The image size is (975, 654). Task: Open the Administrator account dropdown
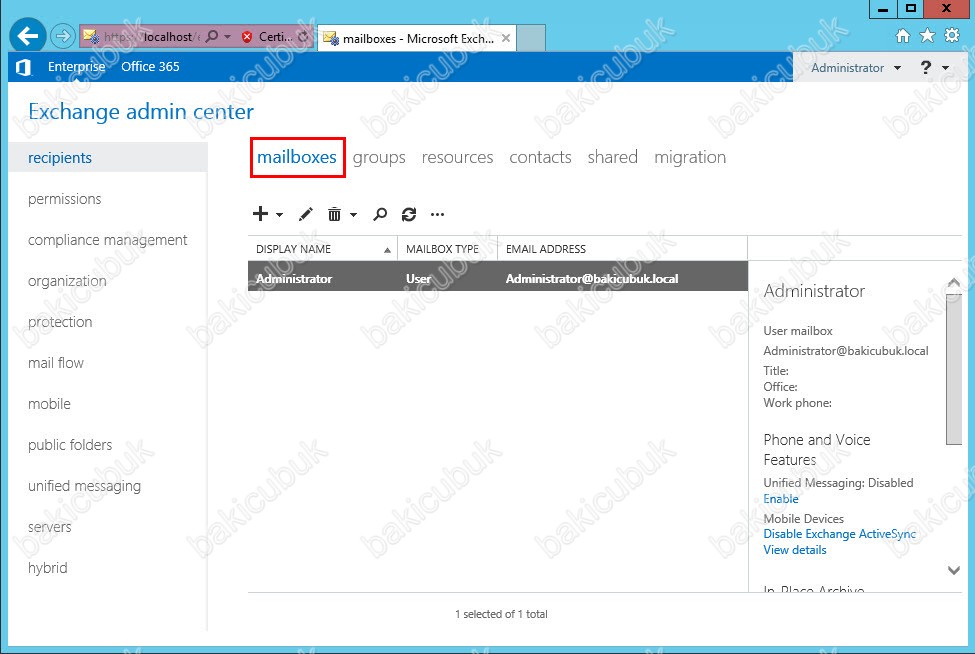click(856, 68)
